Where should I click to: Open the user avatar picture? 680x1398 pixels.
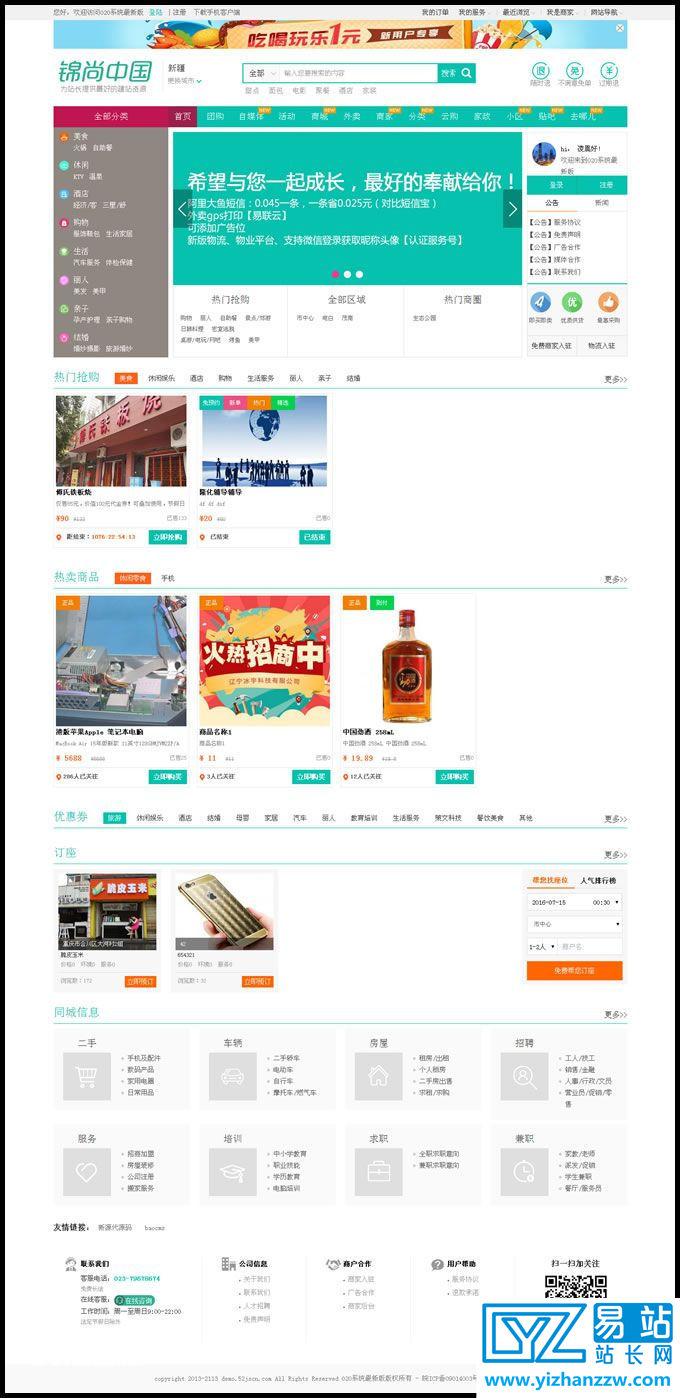pyautogui.click(x=543, y=153)
